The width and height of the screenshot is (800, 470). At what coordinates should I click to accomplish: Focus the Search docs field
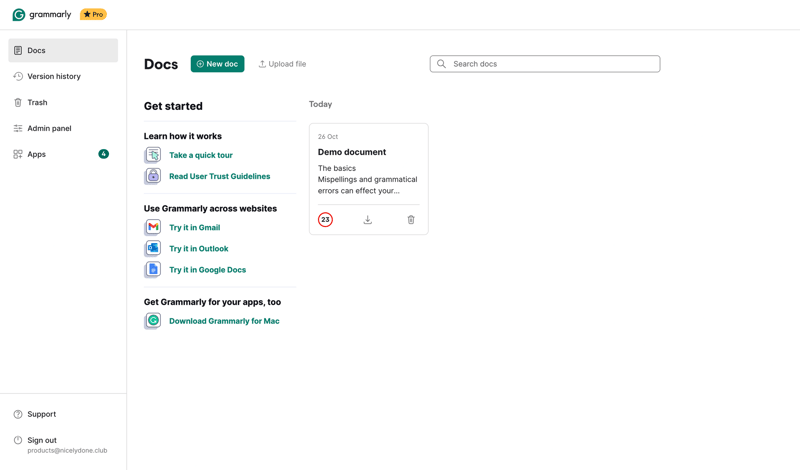pos(545,64)
